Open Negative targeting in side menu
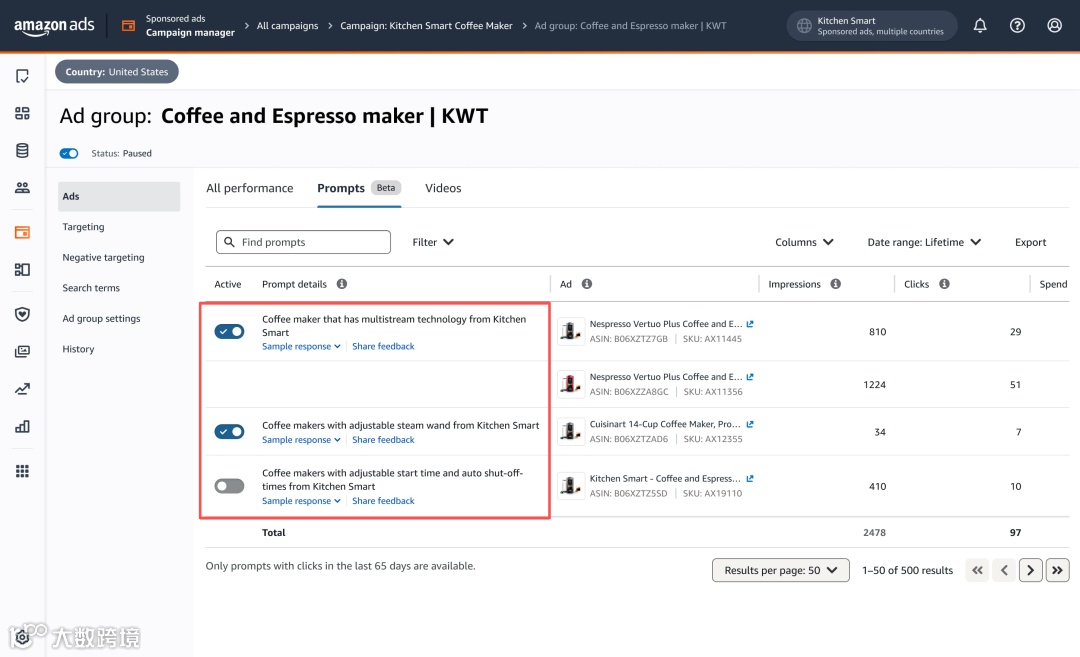 point(103,258)
